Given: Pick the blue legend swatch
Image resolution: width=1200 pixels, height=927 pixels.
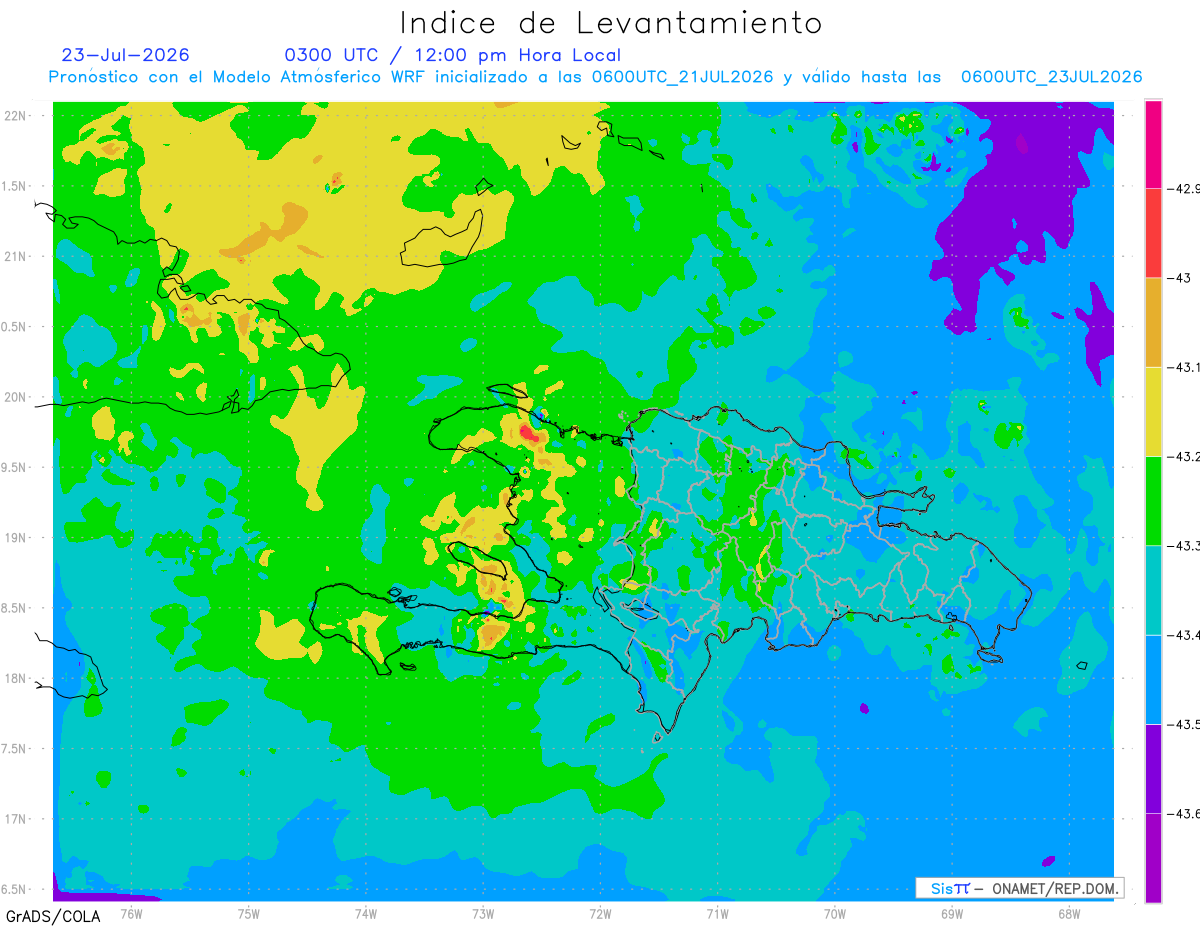Looking at the screenshot, I should pyautogui.click(x=1153, y=679).
